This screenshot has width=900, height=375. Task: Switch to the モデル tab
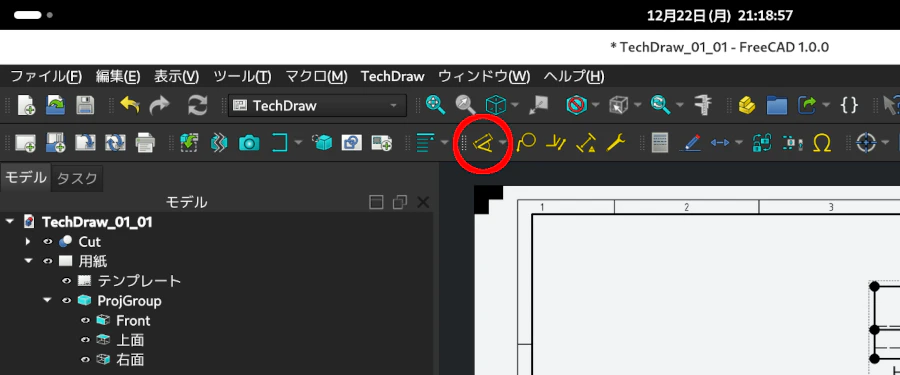[26, 178]
